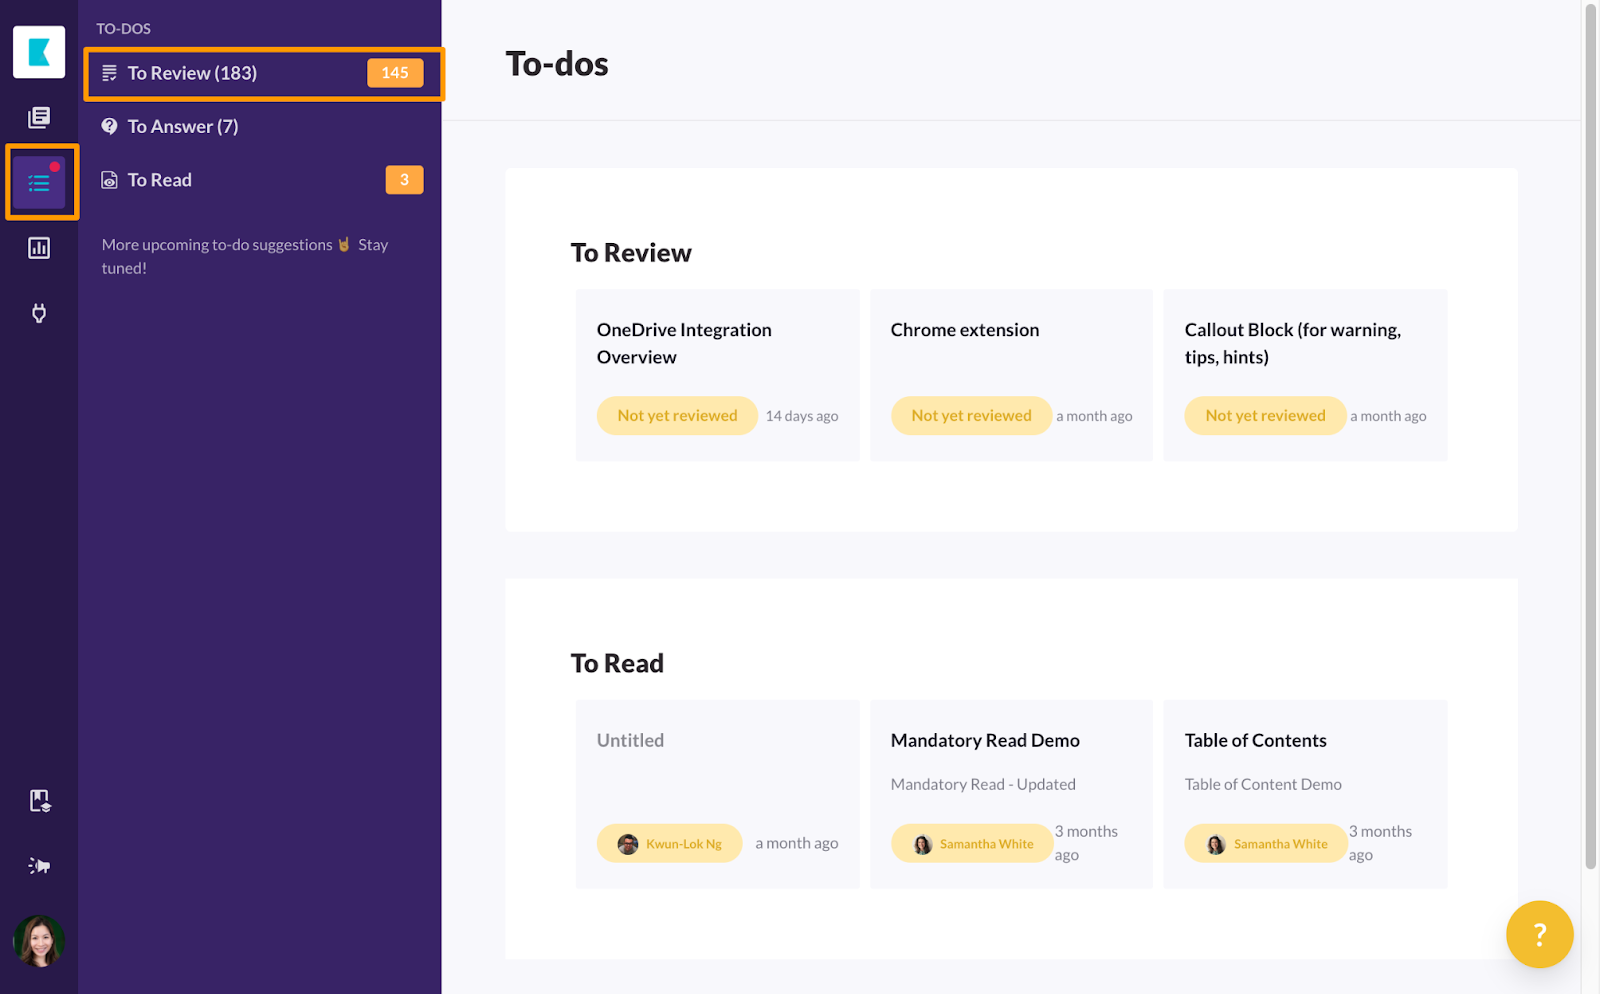1600x994 pixels.
Task: Open the learning book icon near the bottom
Action: [39, 800]
